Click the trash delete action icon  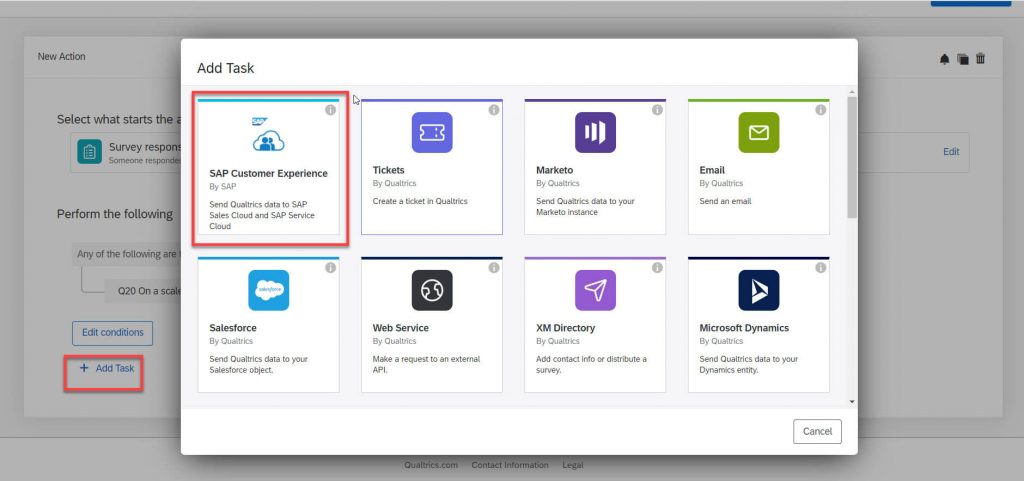[980, 59]
